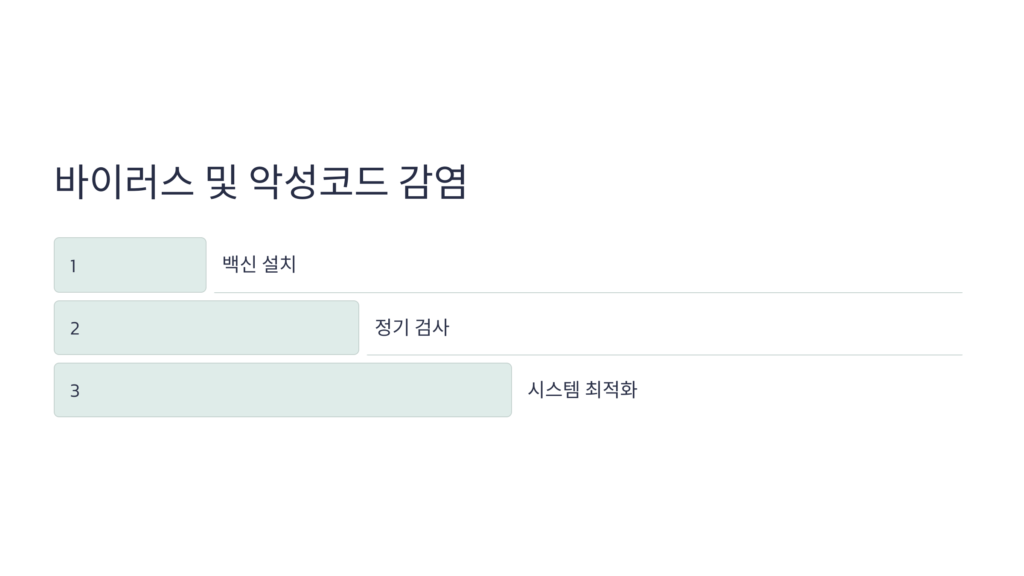Click the word "감염" in the title

432,182
